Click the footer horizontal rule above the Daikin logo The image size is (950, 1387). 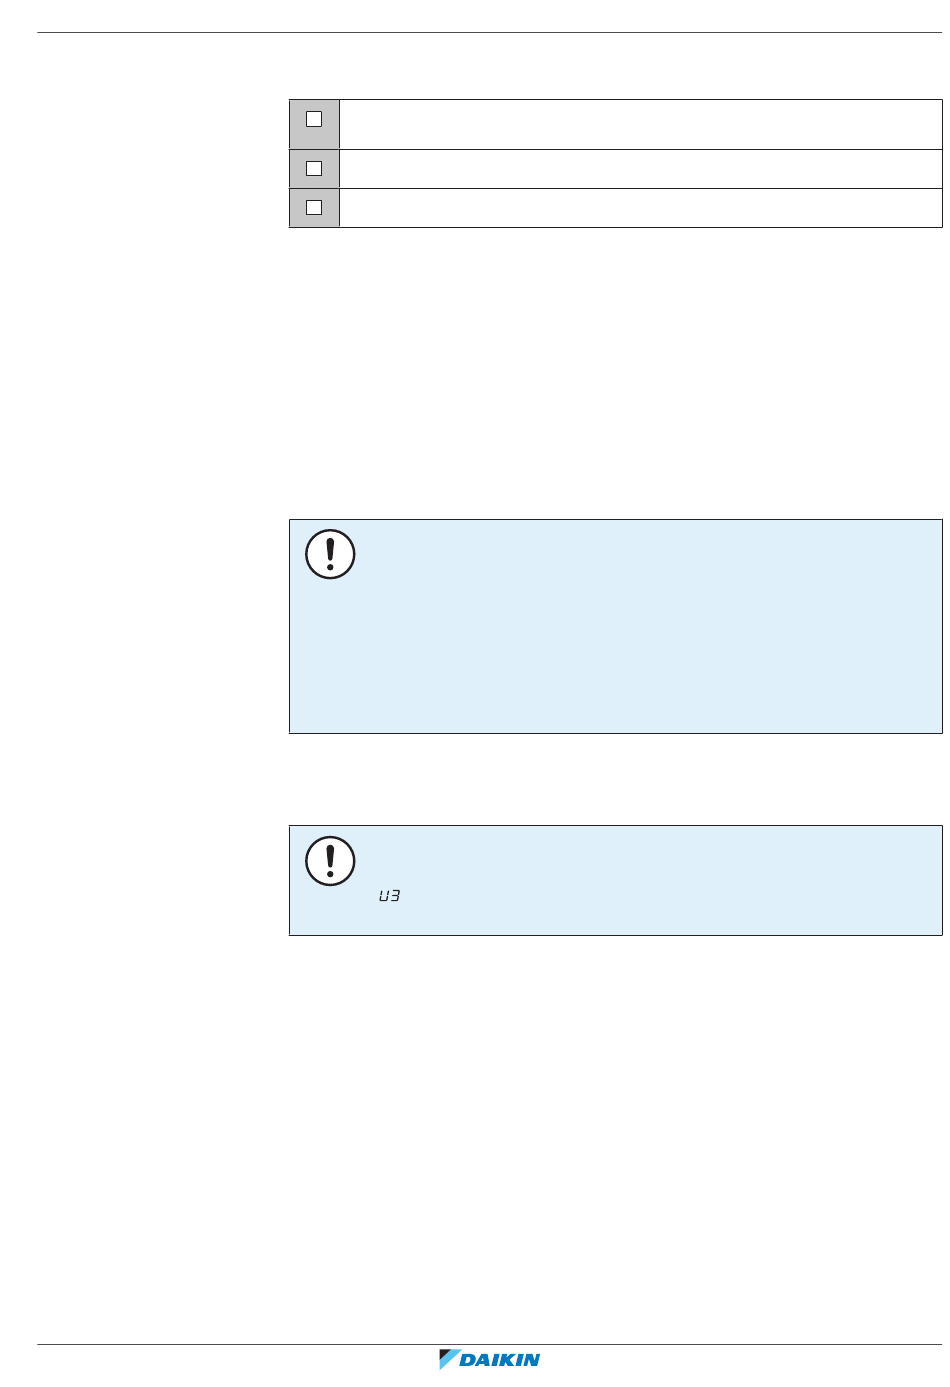click(x=490, y=1344)
